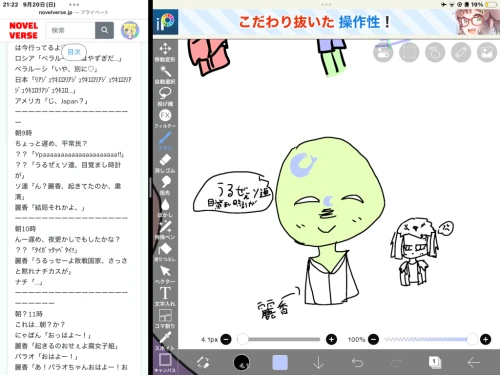This screenshot has height=375, width=500.
Task: Open the user avatar profile menu
Action: (130, 30)
